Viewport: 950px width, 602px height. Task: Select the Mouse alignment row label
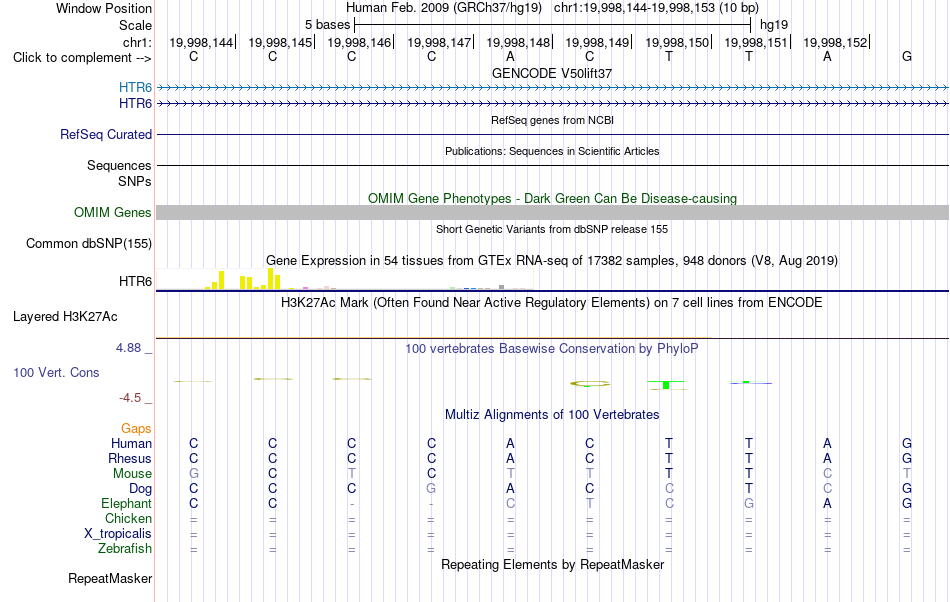pos(132,474)
